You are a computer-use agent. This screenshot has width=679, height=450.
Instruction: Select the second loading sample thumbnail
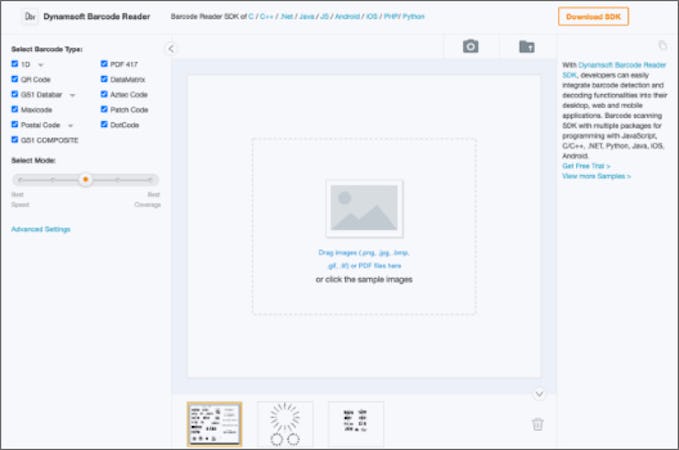(x=285, y=424)
